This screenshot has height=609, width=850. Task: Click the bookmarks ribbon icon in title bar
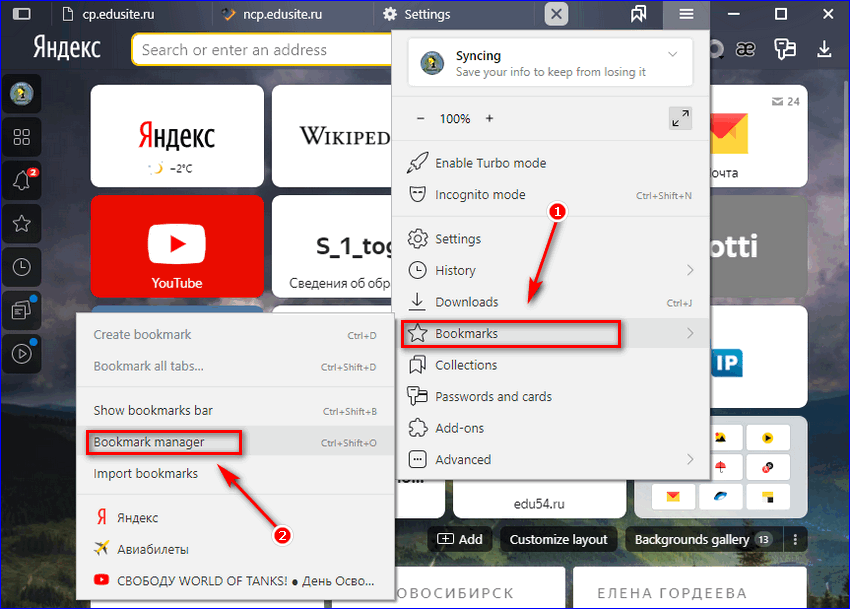pos(638,14)
